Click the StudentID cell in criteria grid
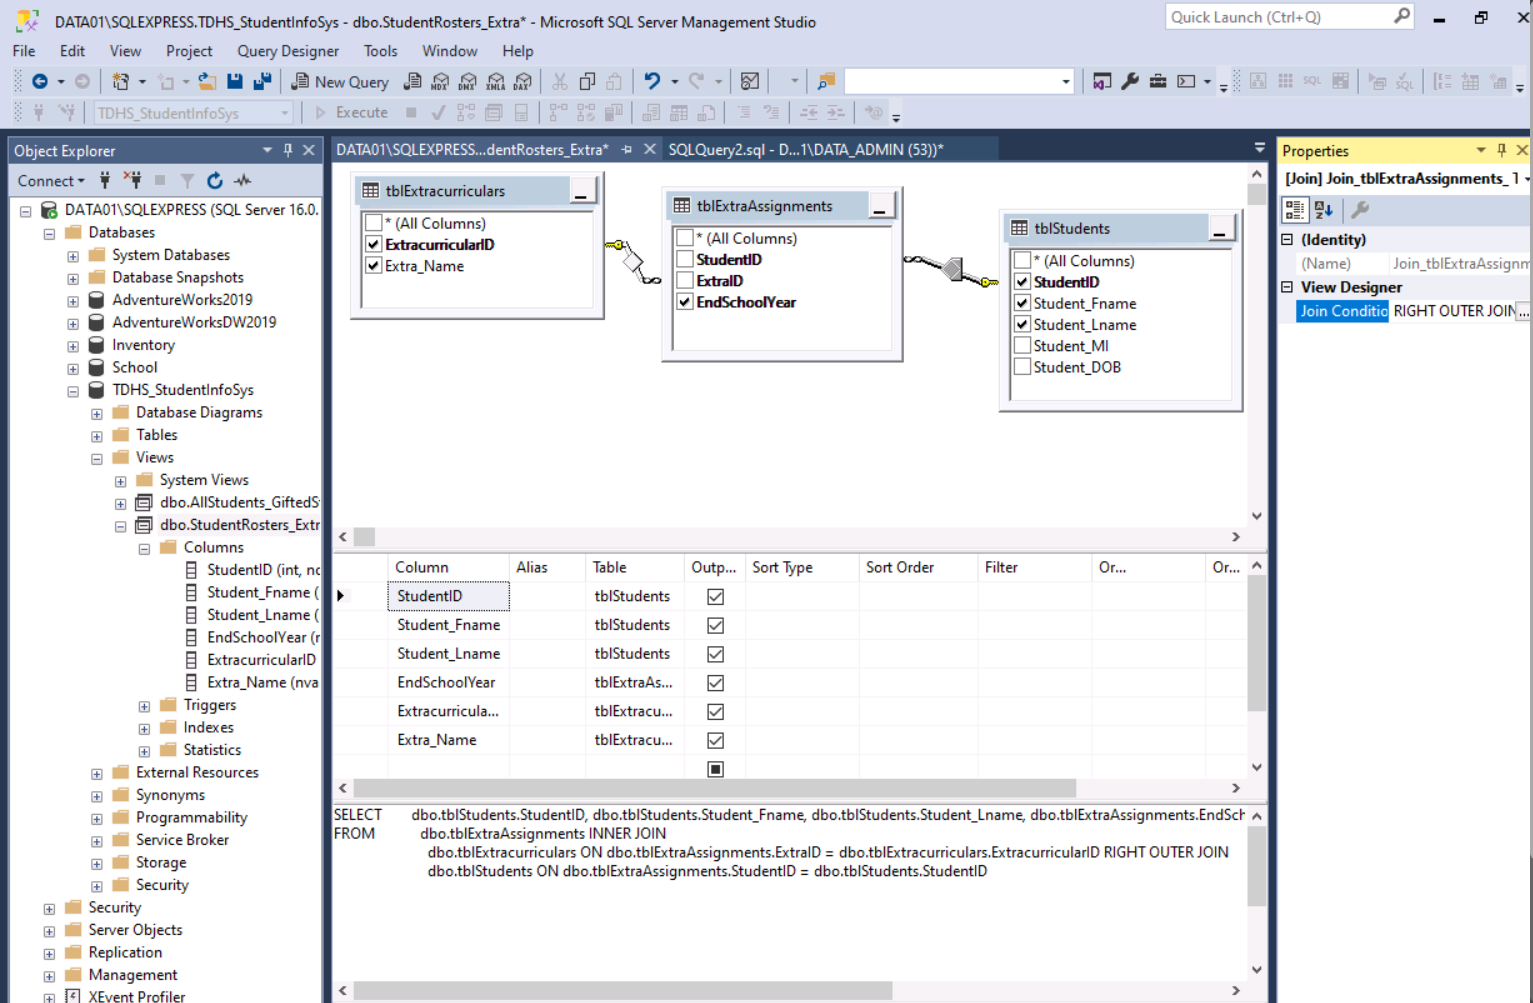This screenshot has width=1533, height=1003. [x=448, y=596]
